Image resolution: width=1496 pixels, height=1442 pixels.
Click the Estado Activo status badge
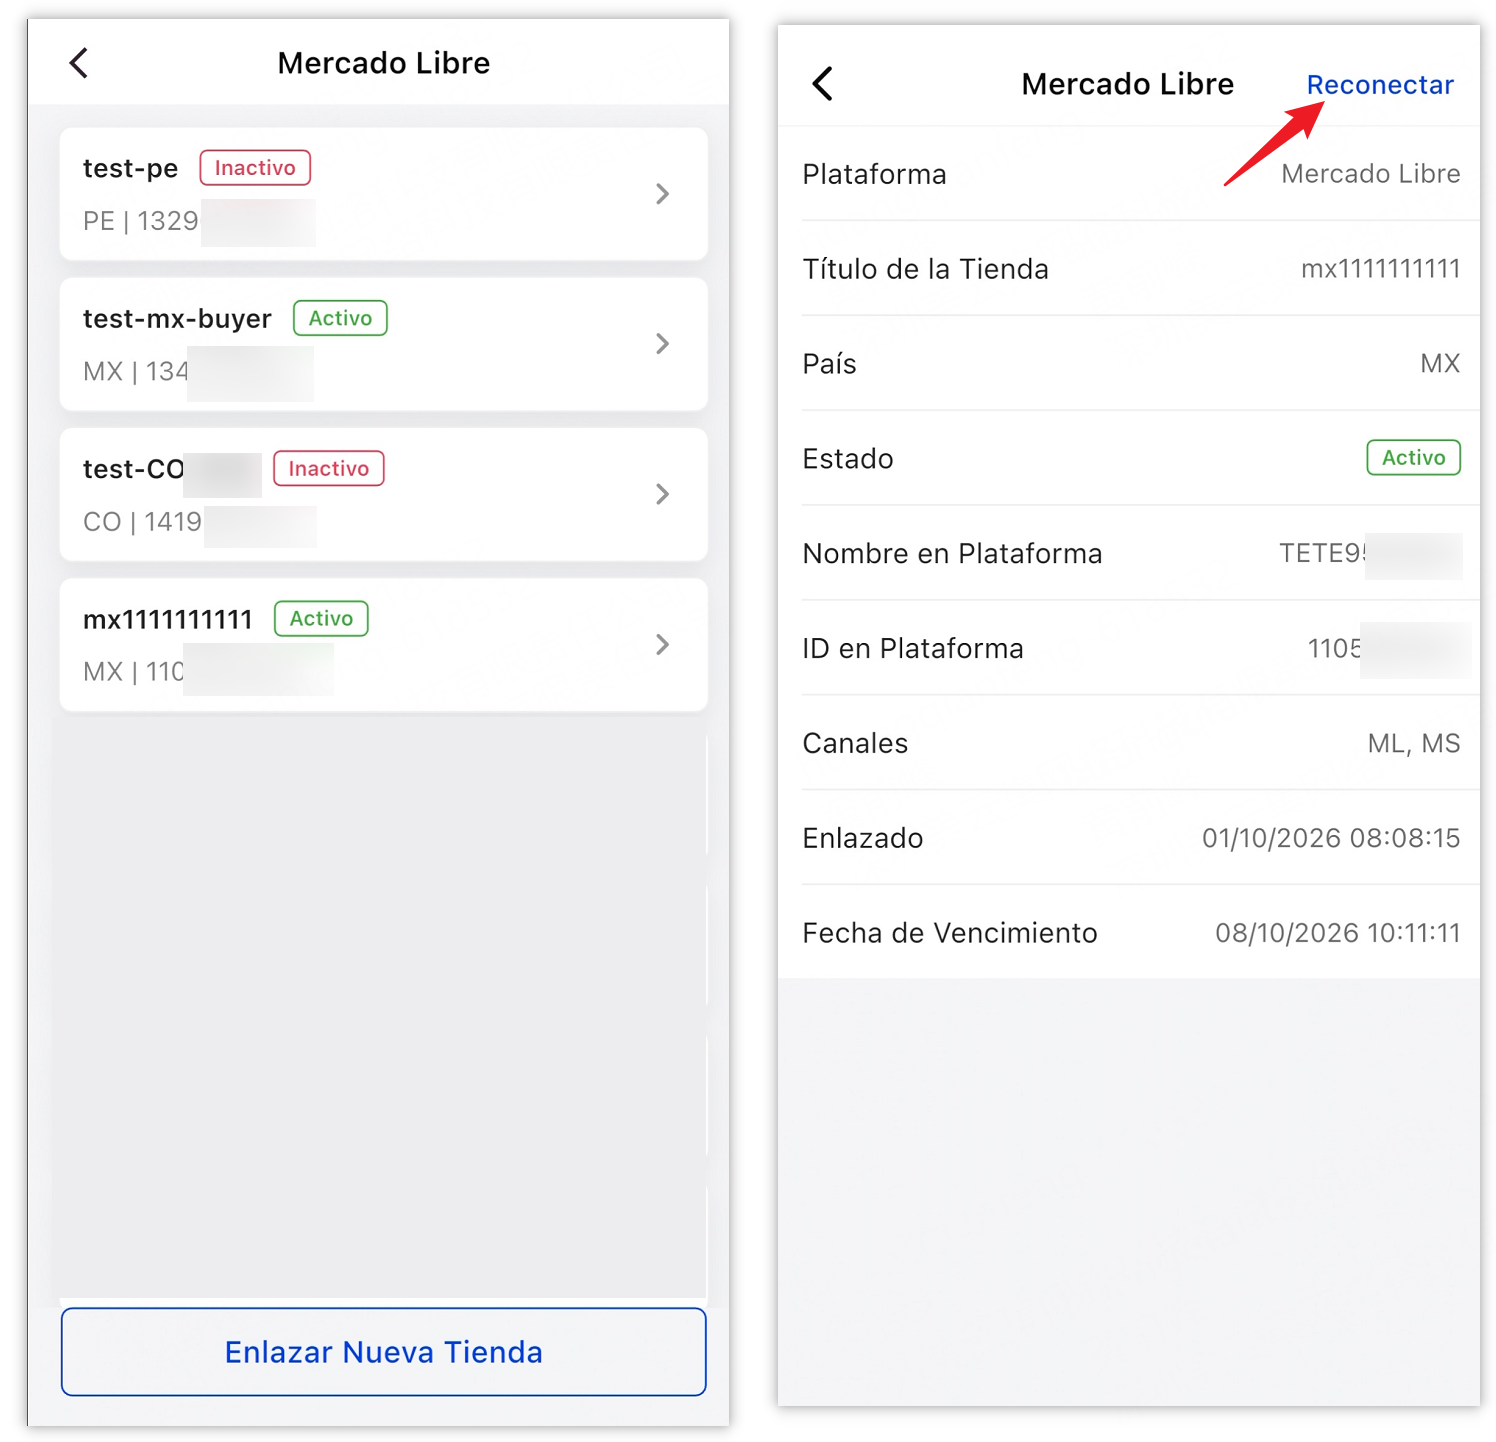click(x=1412, y=458)
